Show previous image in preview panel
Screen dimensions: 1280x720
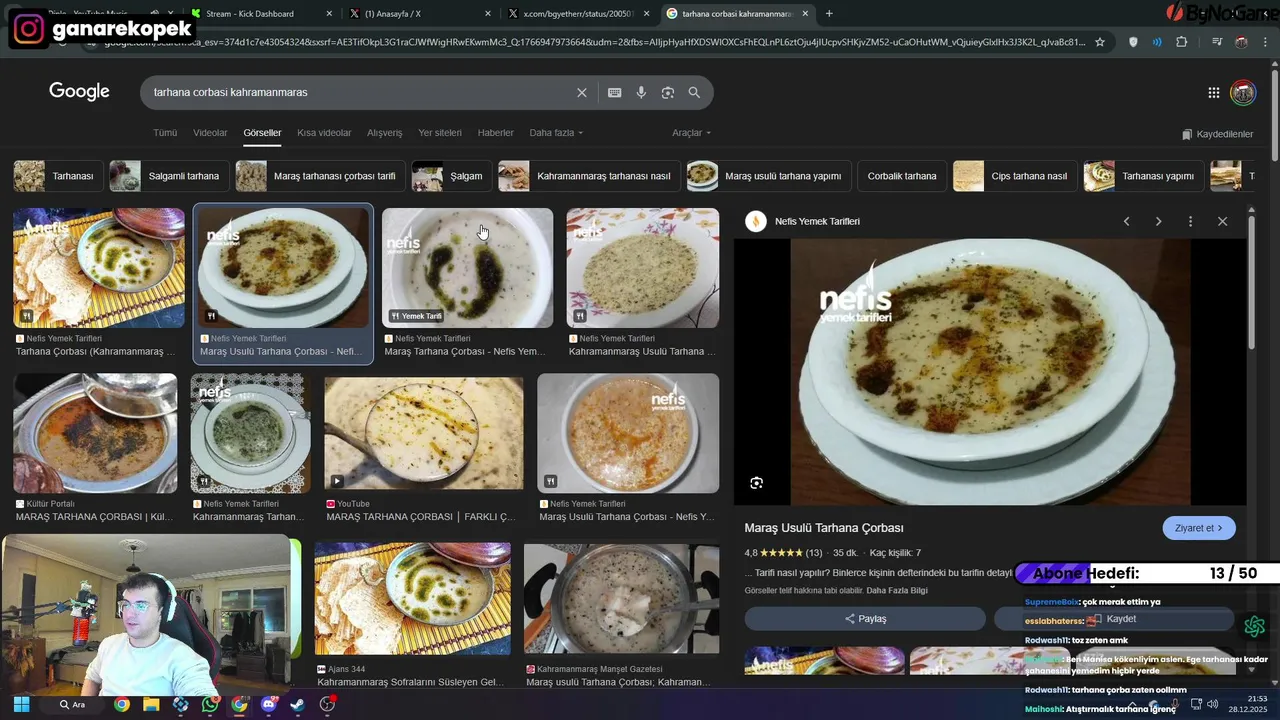click(x=1126, y=221)
